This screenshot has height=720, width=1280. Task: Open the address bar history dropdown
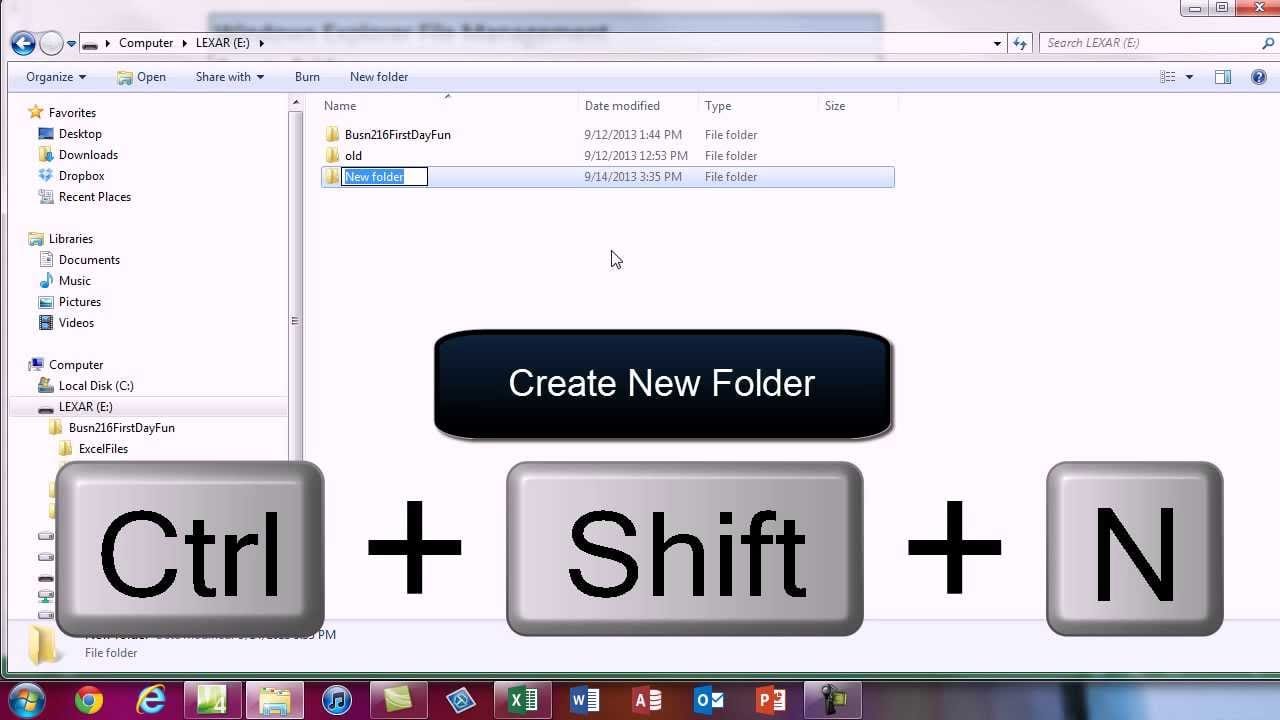997,43
